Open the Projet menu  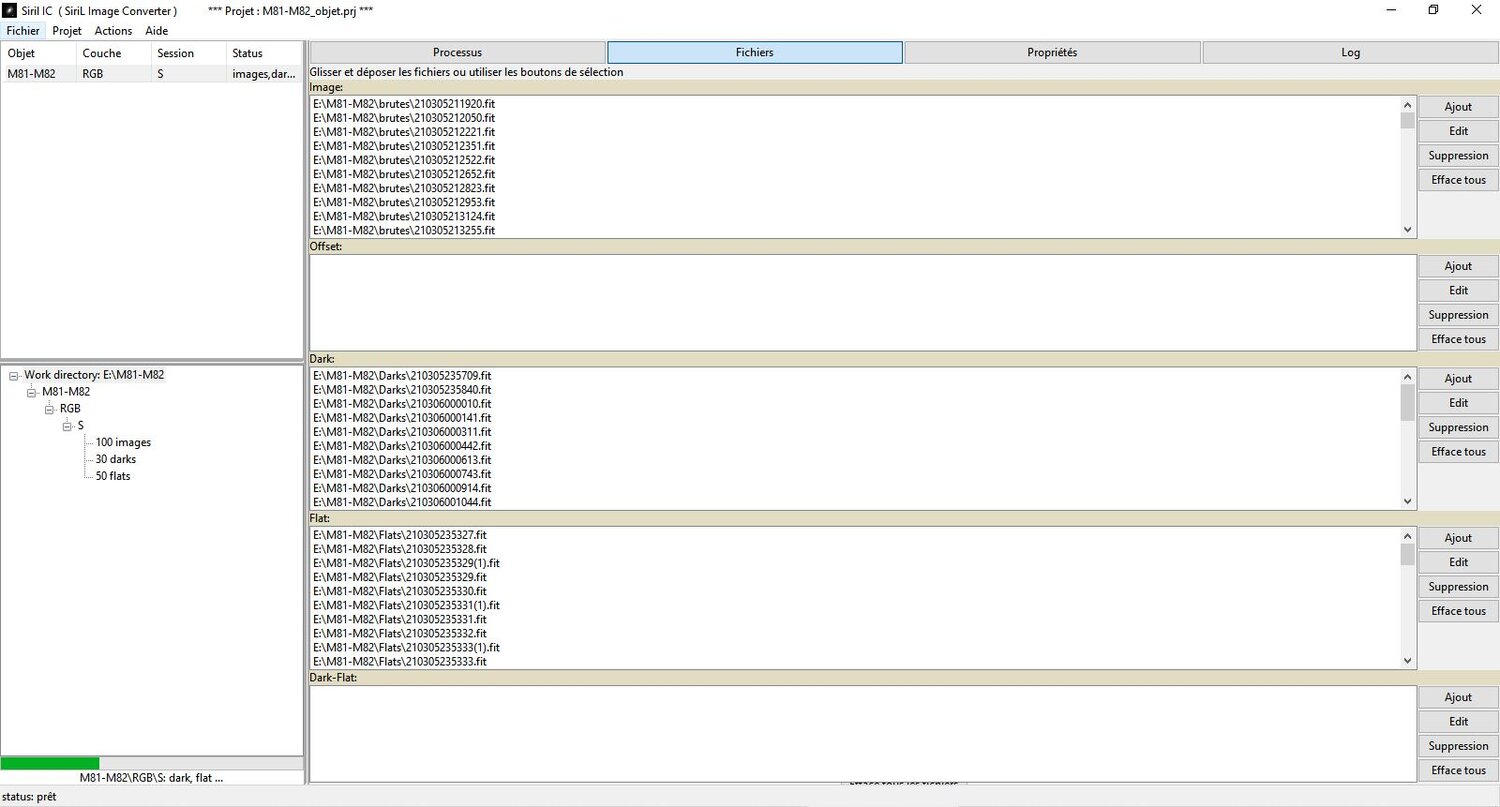[x=67, y=31]
